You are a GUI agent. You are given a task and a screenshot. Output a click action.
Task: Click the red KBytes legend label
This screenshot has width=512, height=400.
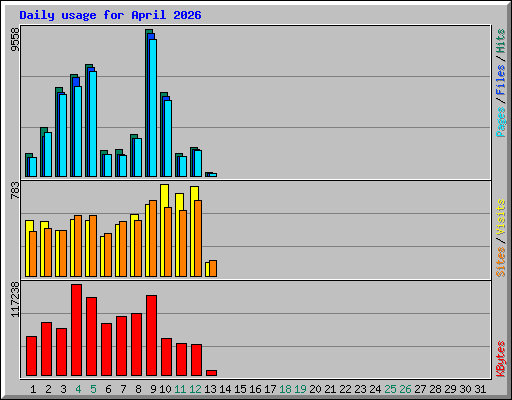tap(500, 359)
